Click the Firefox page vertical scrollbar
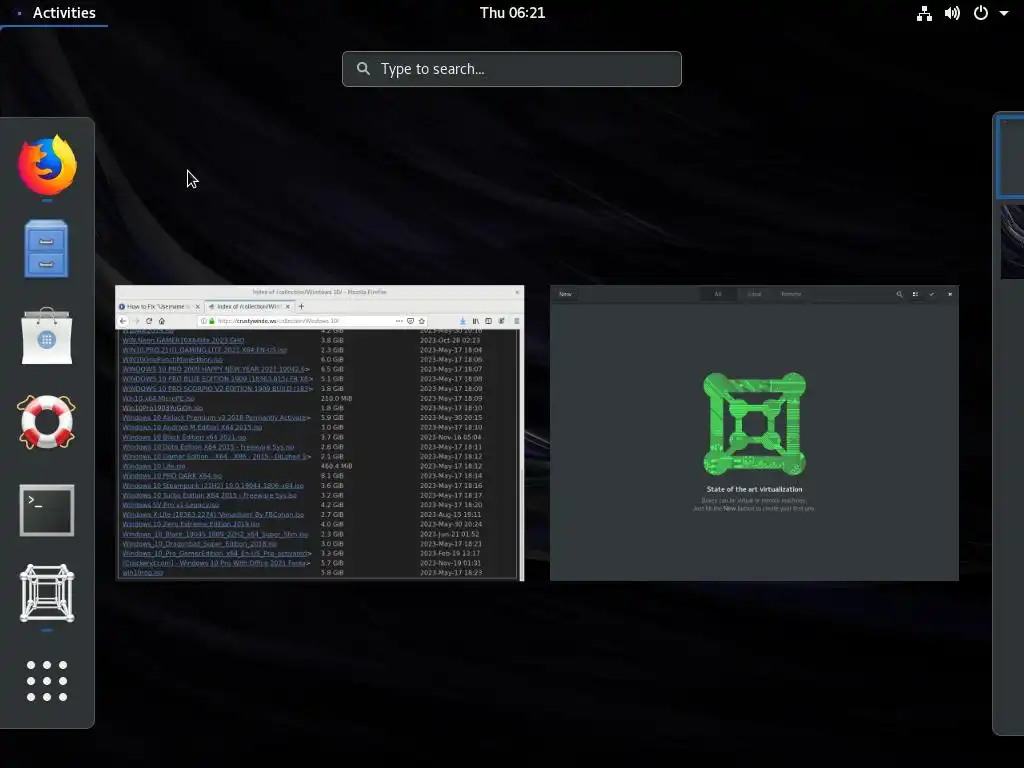 point(521,453)
